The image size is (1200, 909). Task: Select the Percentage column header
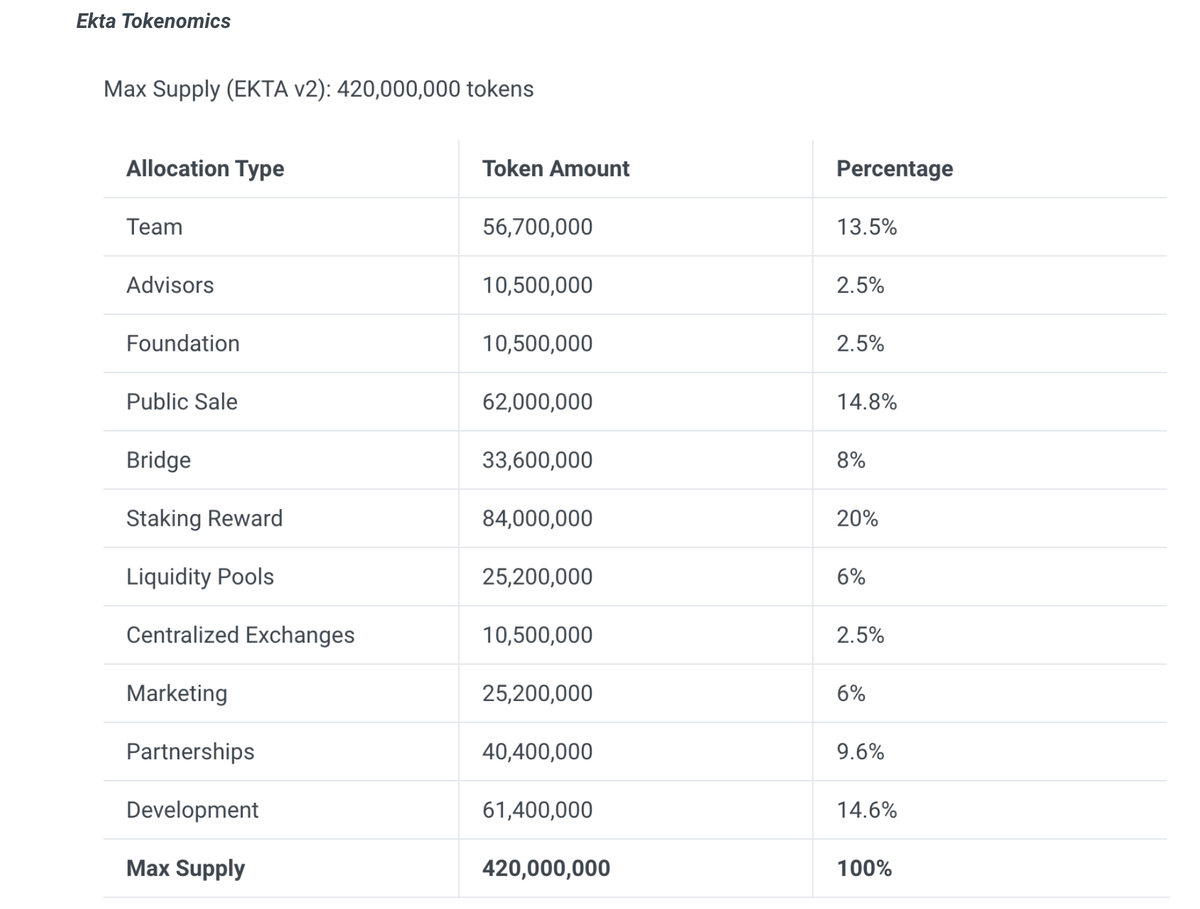coord(894,169)
